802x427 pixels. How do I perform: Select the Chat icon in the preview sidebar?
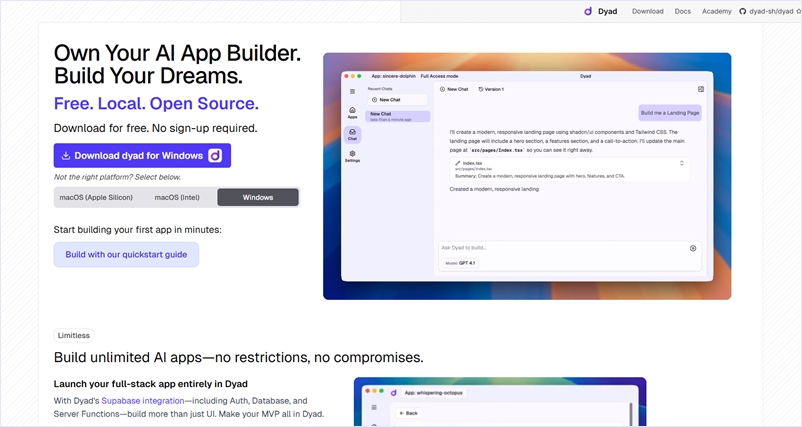(352, 134)
